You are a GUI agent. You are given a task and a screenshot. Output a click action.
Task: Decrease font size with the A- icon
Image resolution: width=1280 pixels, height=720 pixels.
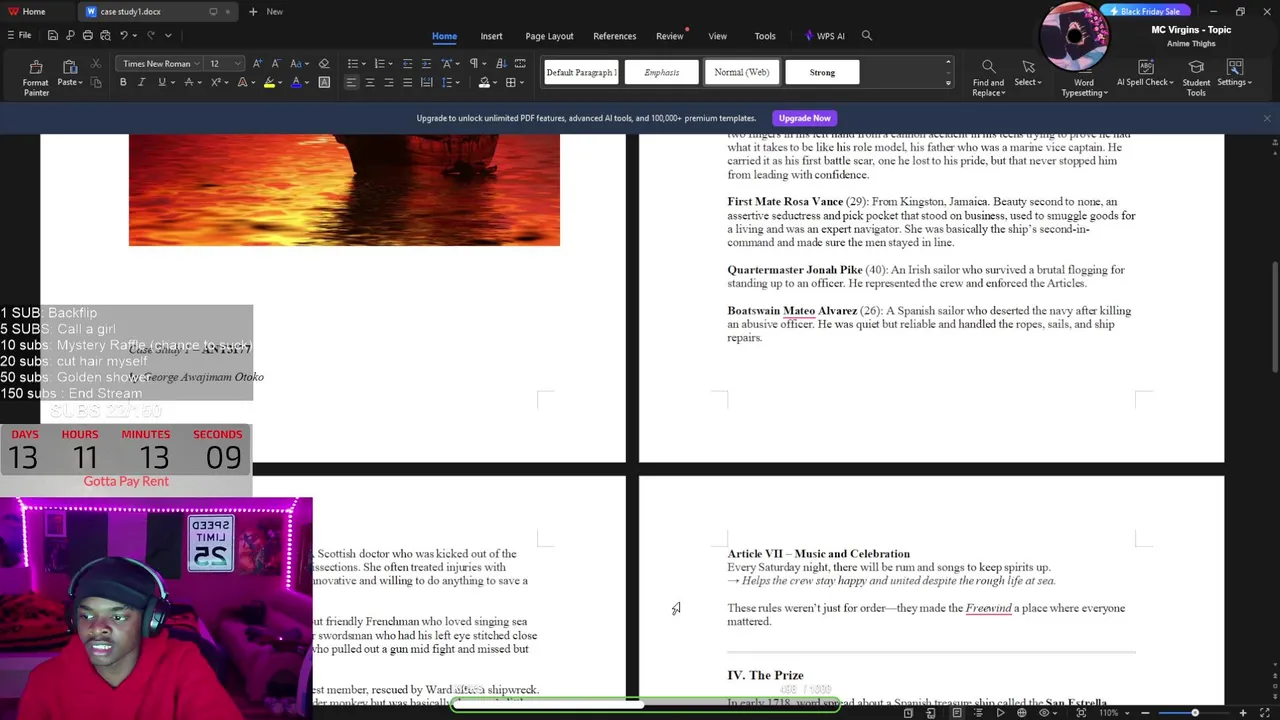[x=276, y=64]
